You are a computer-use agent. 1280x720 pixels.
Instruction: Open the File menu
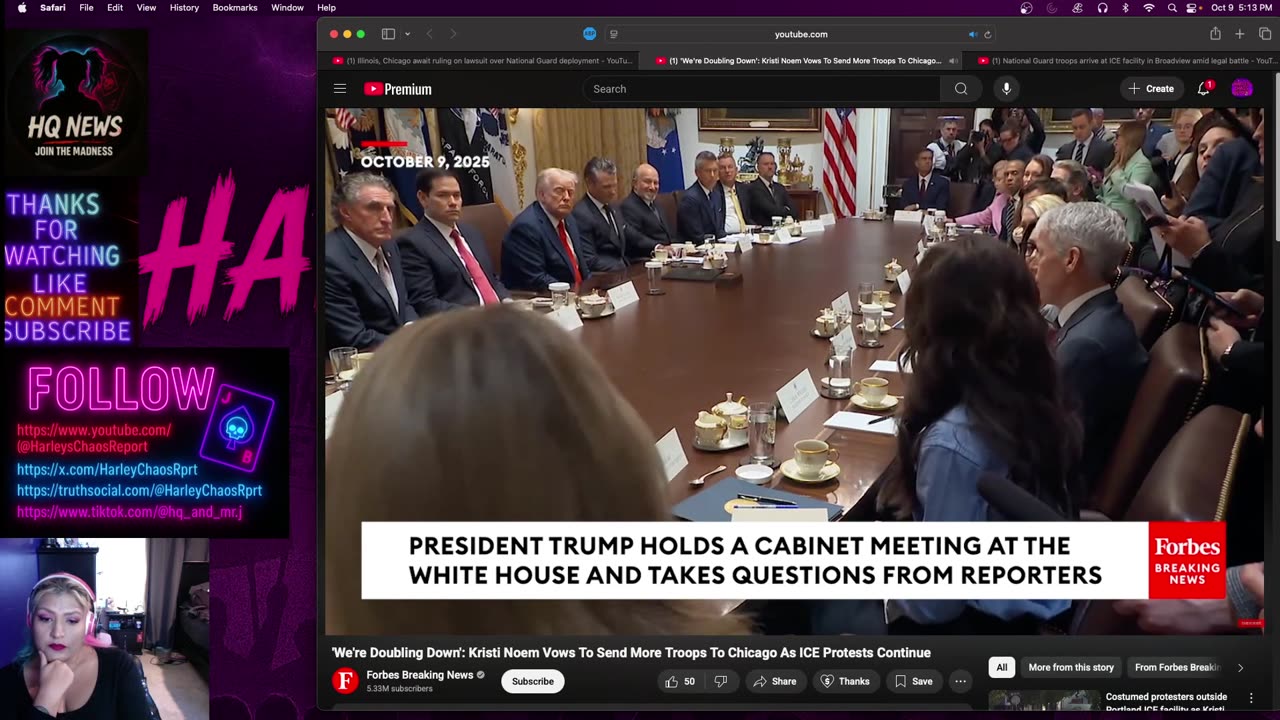(87, 8)
